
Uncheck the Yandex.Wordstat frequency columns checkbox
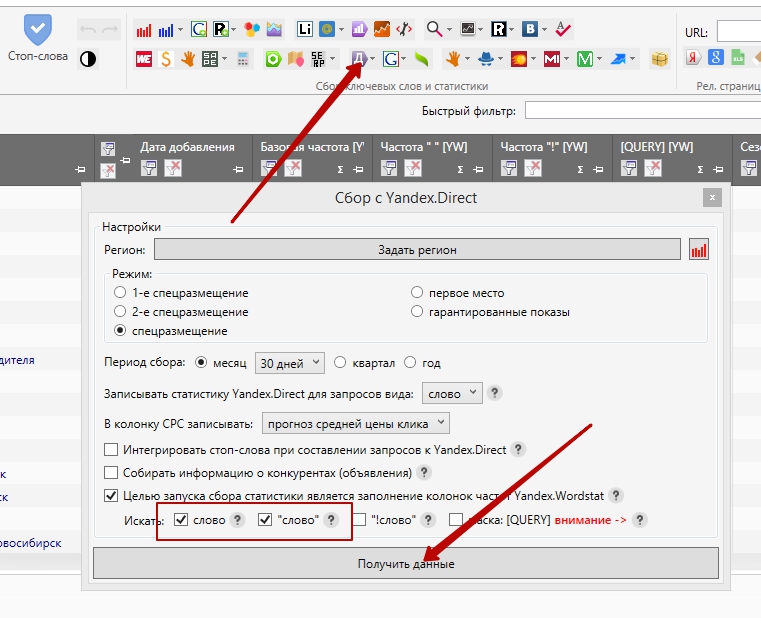111,496
